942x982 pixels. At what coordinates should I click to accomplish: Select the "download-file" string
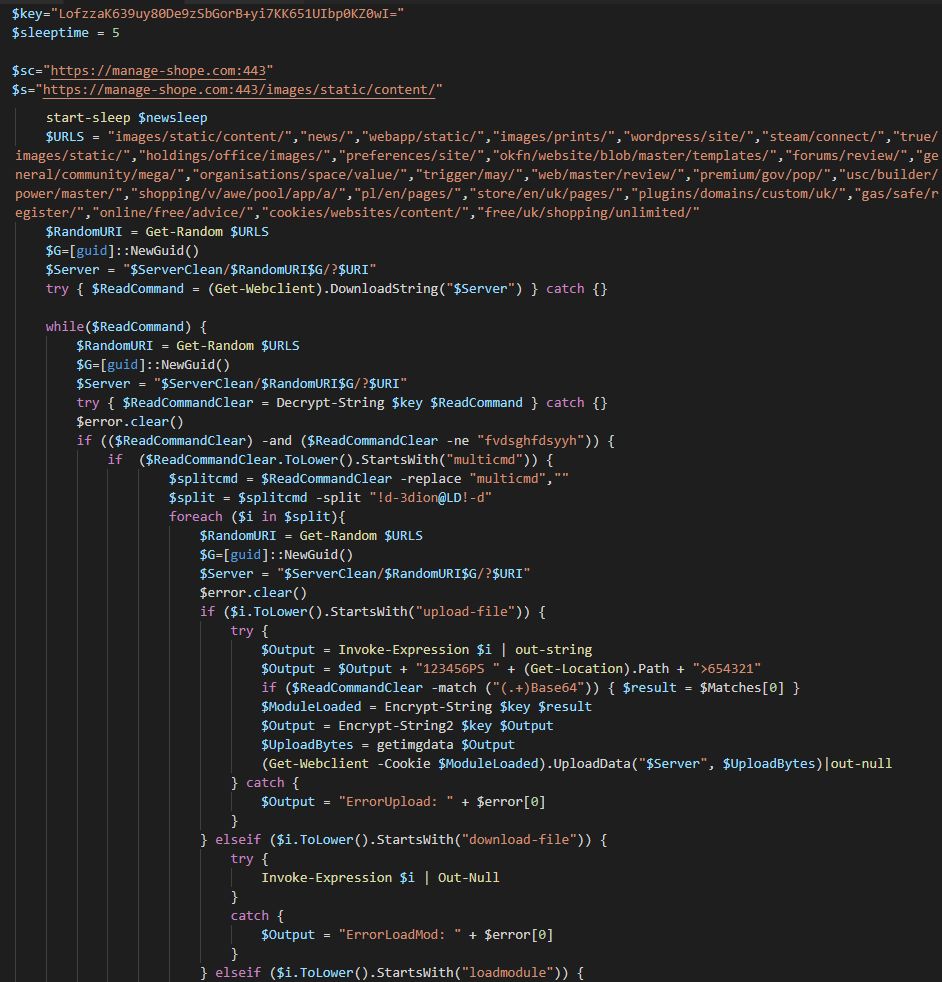(x=519, y=839)
